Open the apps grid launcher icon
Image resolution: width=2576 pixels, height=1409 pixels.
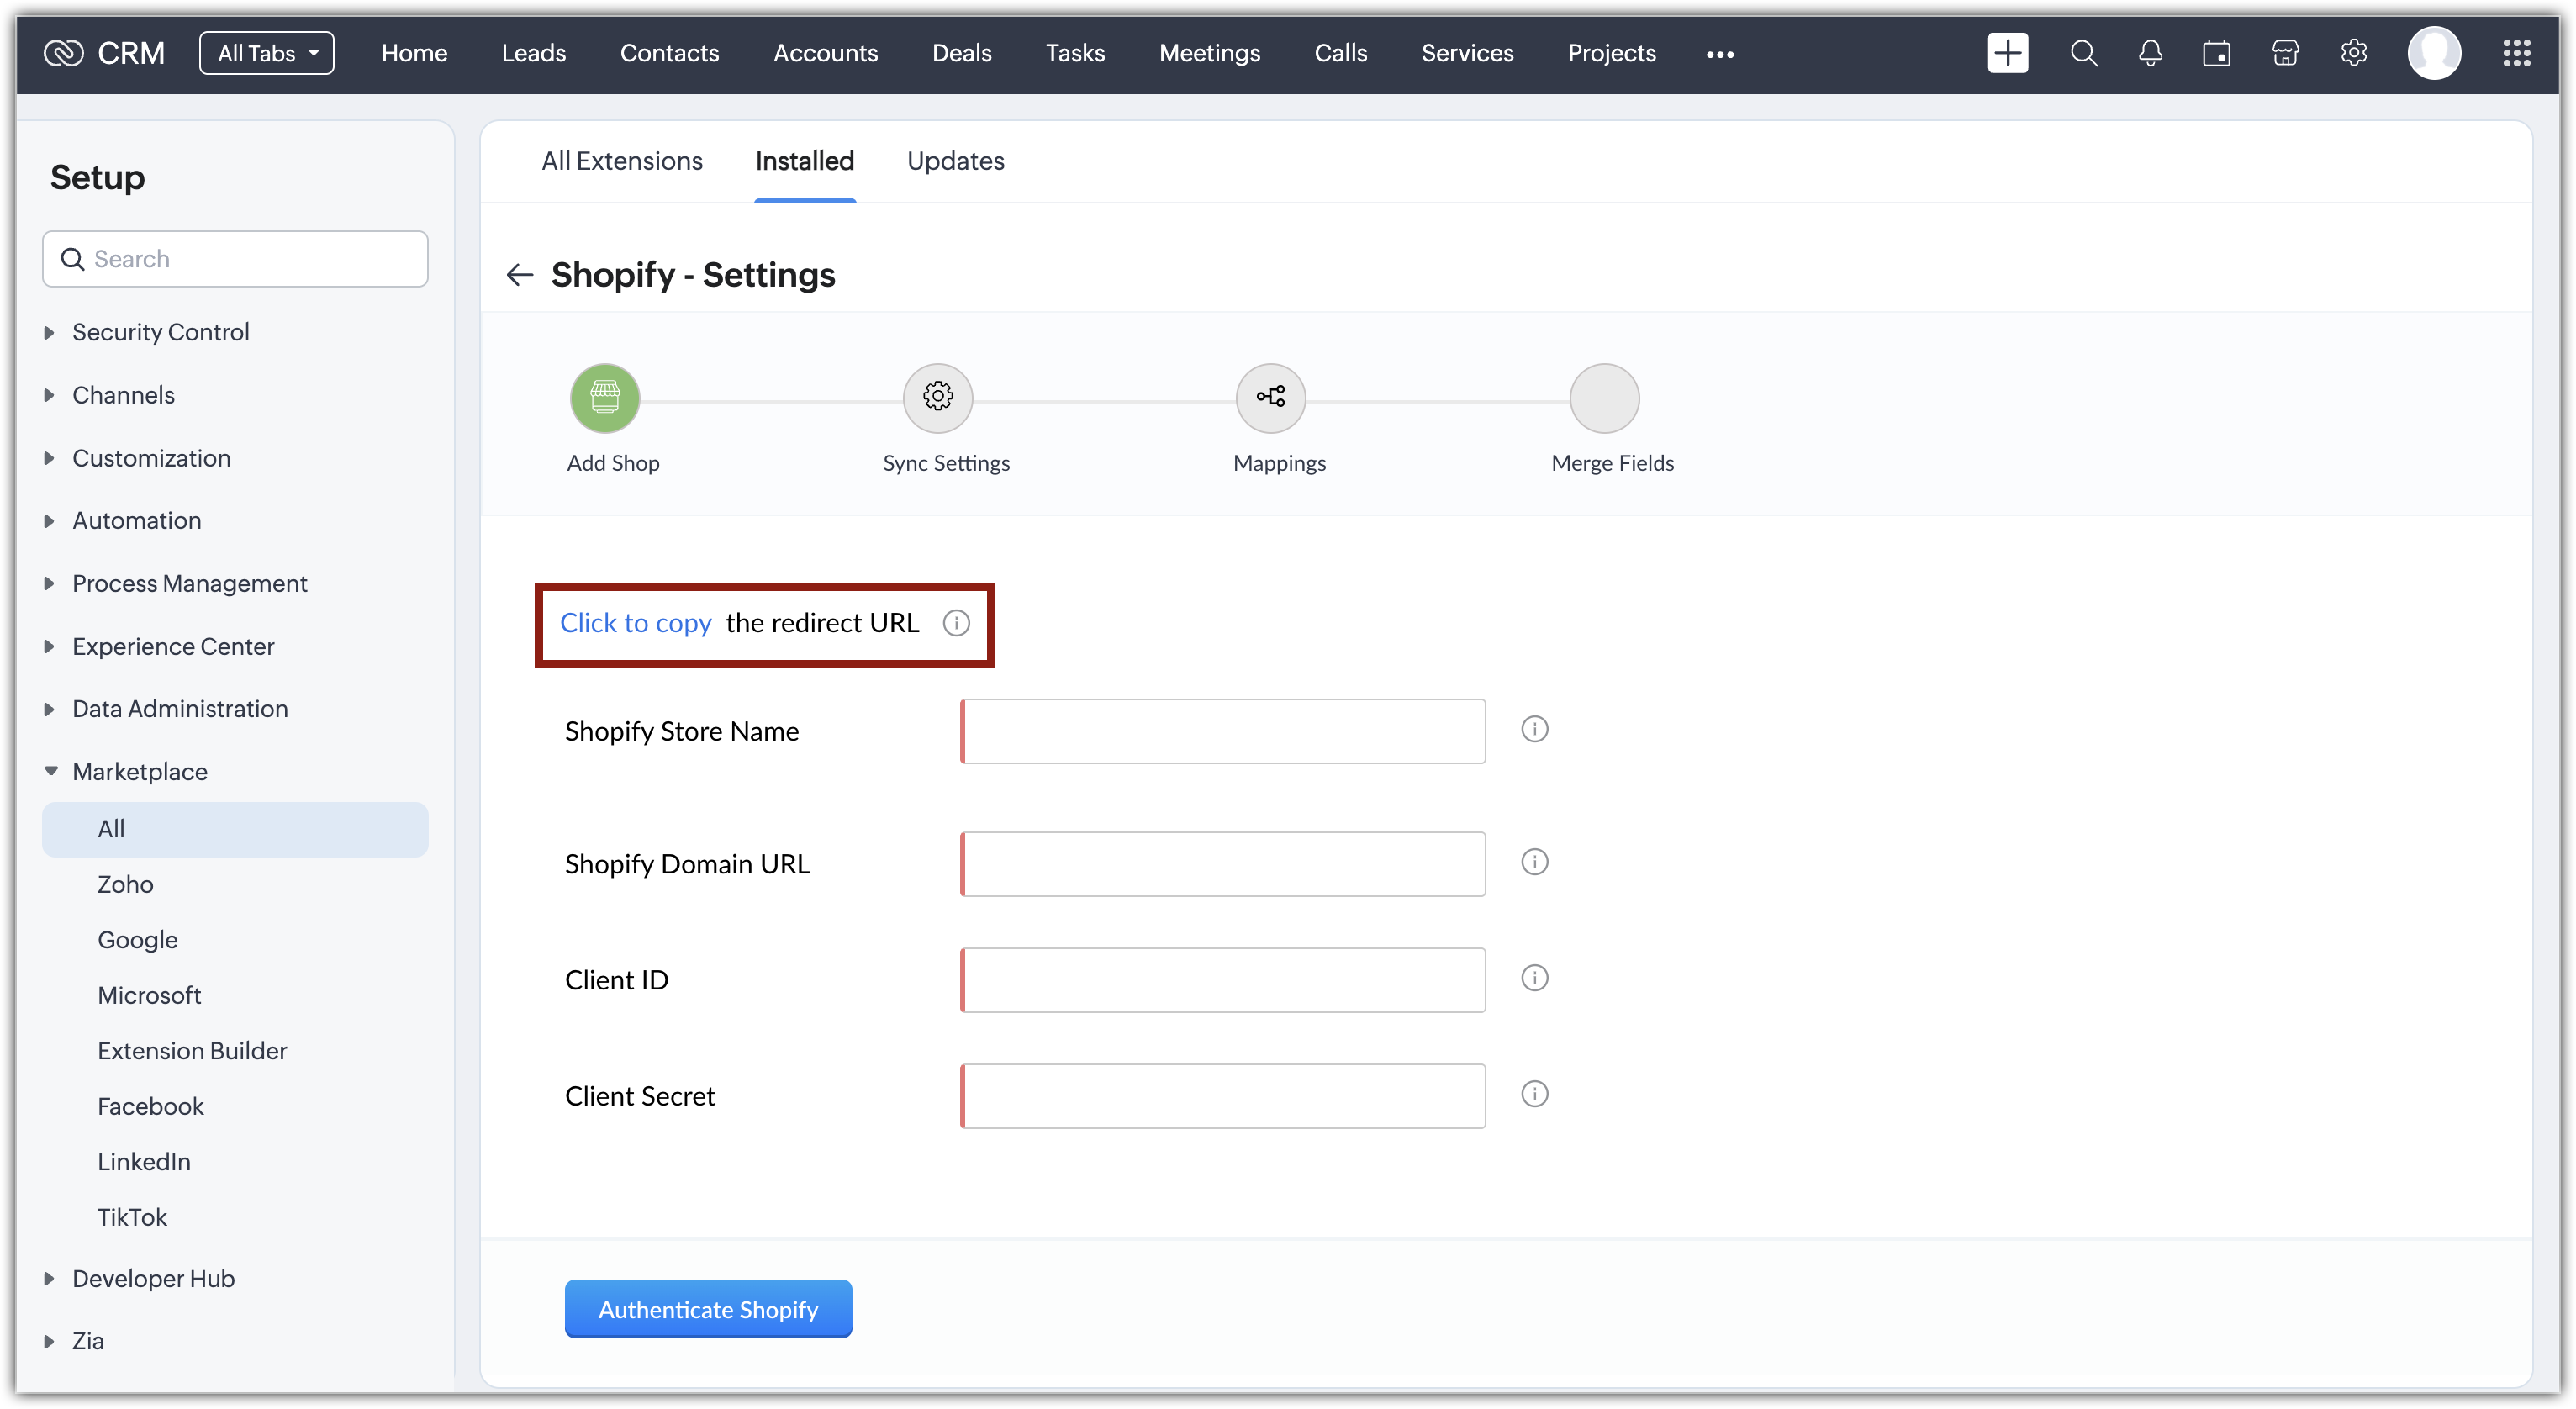2516,53
